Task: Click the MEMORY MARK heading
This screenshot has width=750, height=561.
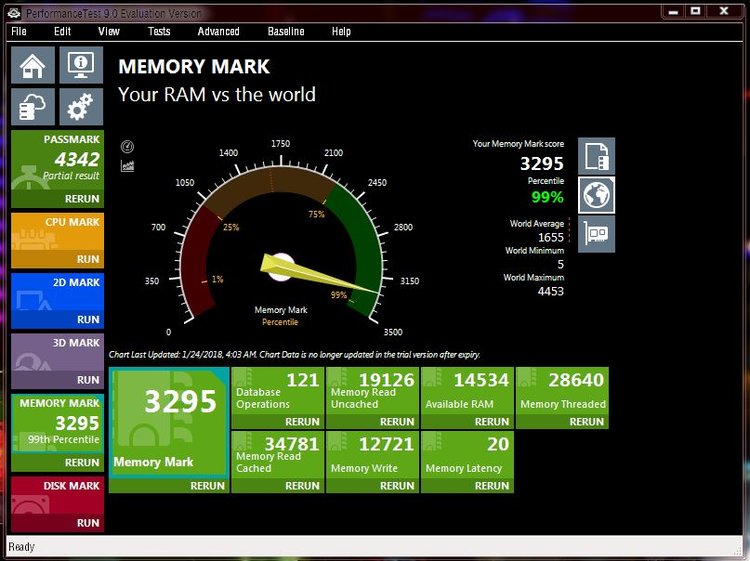Action: click(x=194, y=66)
